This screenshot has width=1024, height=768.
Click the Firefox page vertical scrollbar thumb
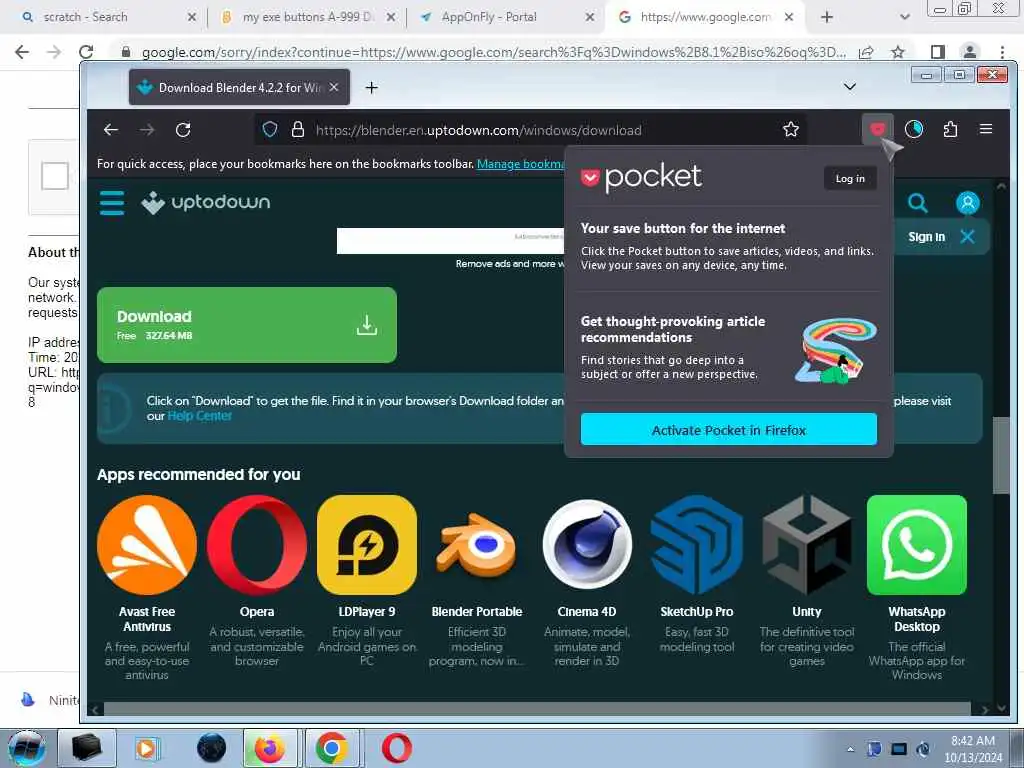tap(1001, 455)
